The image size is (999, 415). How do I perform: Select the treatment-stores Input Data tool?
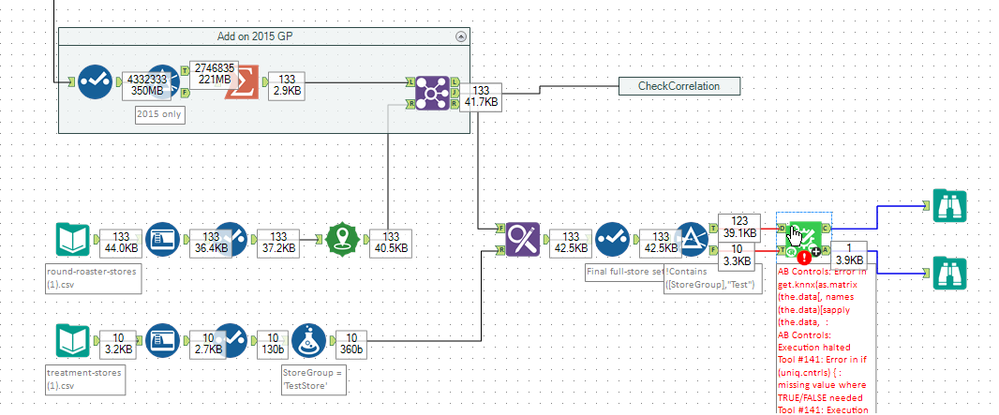point(73,340)
